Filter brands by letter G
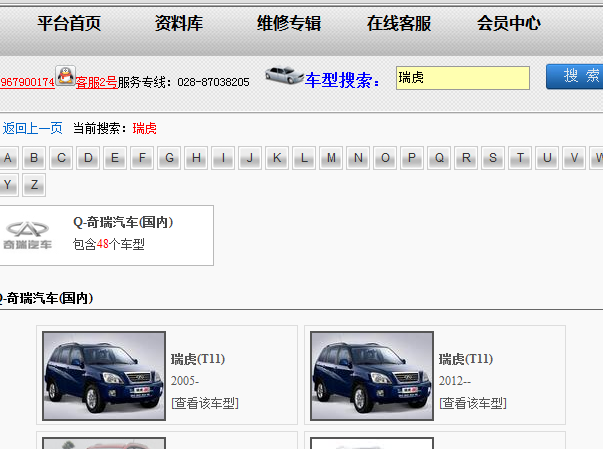The image size is (603, 449). [x=169, y=158]
